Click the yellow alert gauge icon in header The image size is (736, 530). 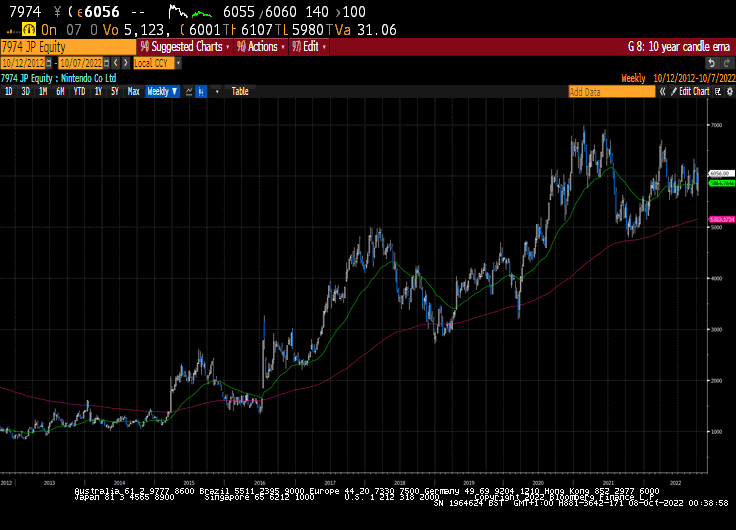[29, 30]
